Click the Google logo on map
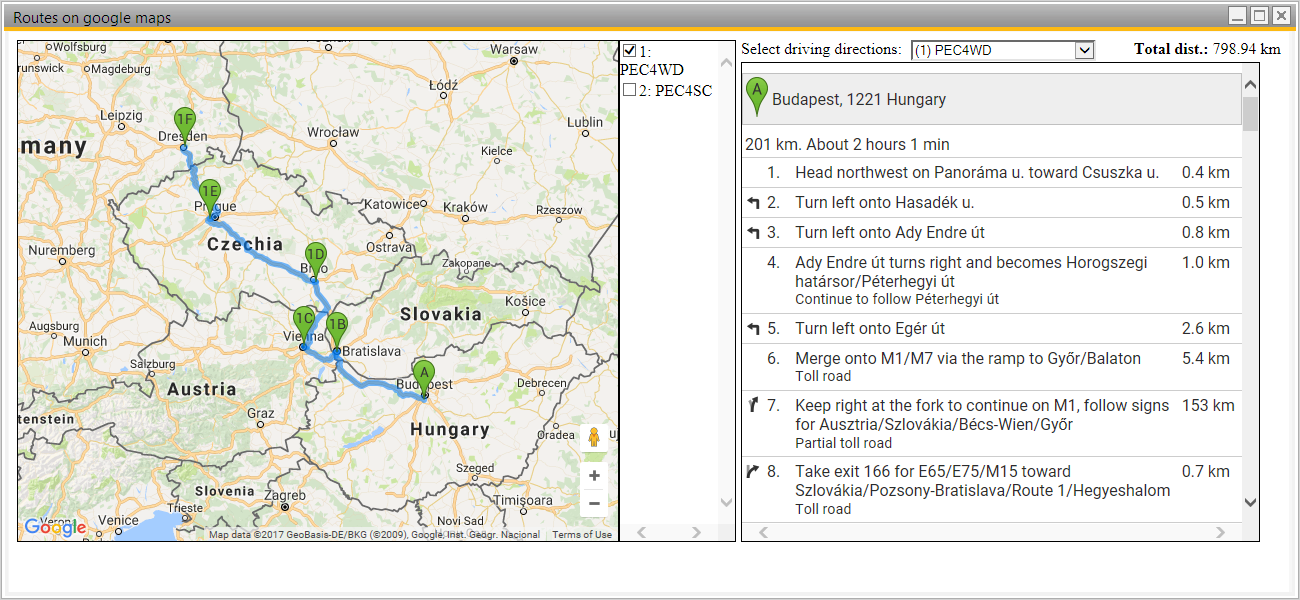This screenshot has height=600, width=1300. [x=56, y=527]
